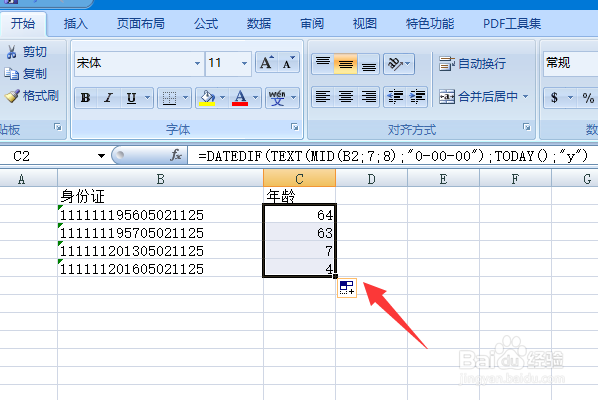Screen dimensions: 598x400
Task: Open phonetic guide dropdown arrow
Action: pyautogui.click(x=294, y=98)
